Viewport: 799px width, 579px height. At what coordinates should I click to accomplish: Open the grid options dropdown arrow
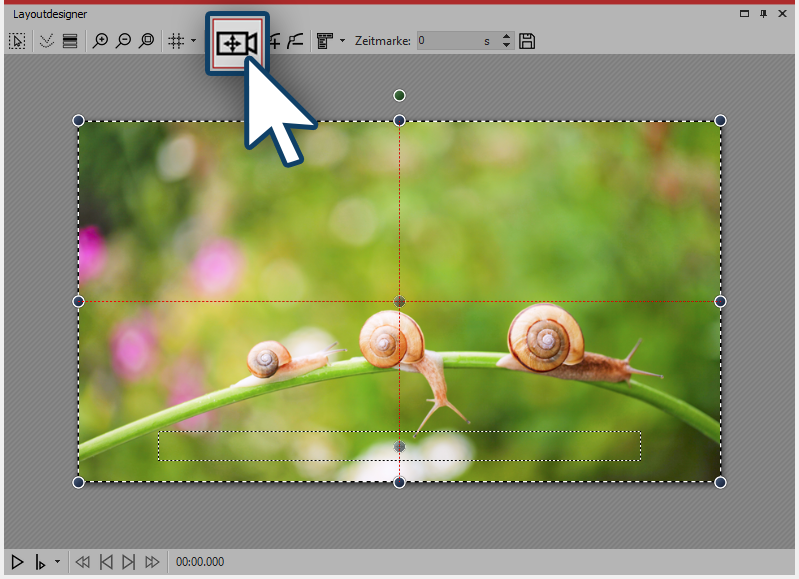pyautogui.click(x=193, y=41)
